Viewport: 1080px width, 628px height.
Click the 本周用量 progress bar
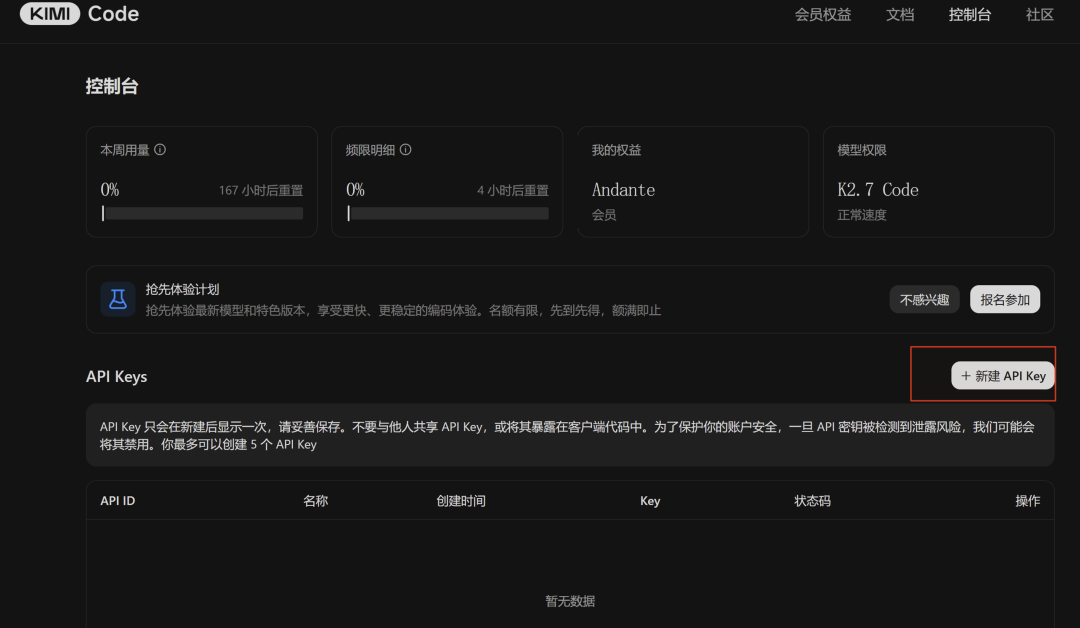(x=202, y=213)
